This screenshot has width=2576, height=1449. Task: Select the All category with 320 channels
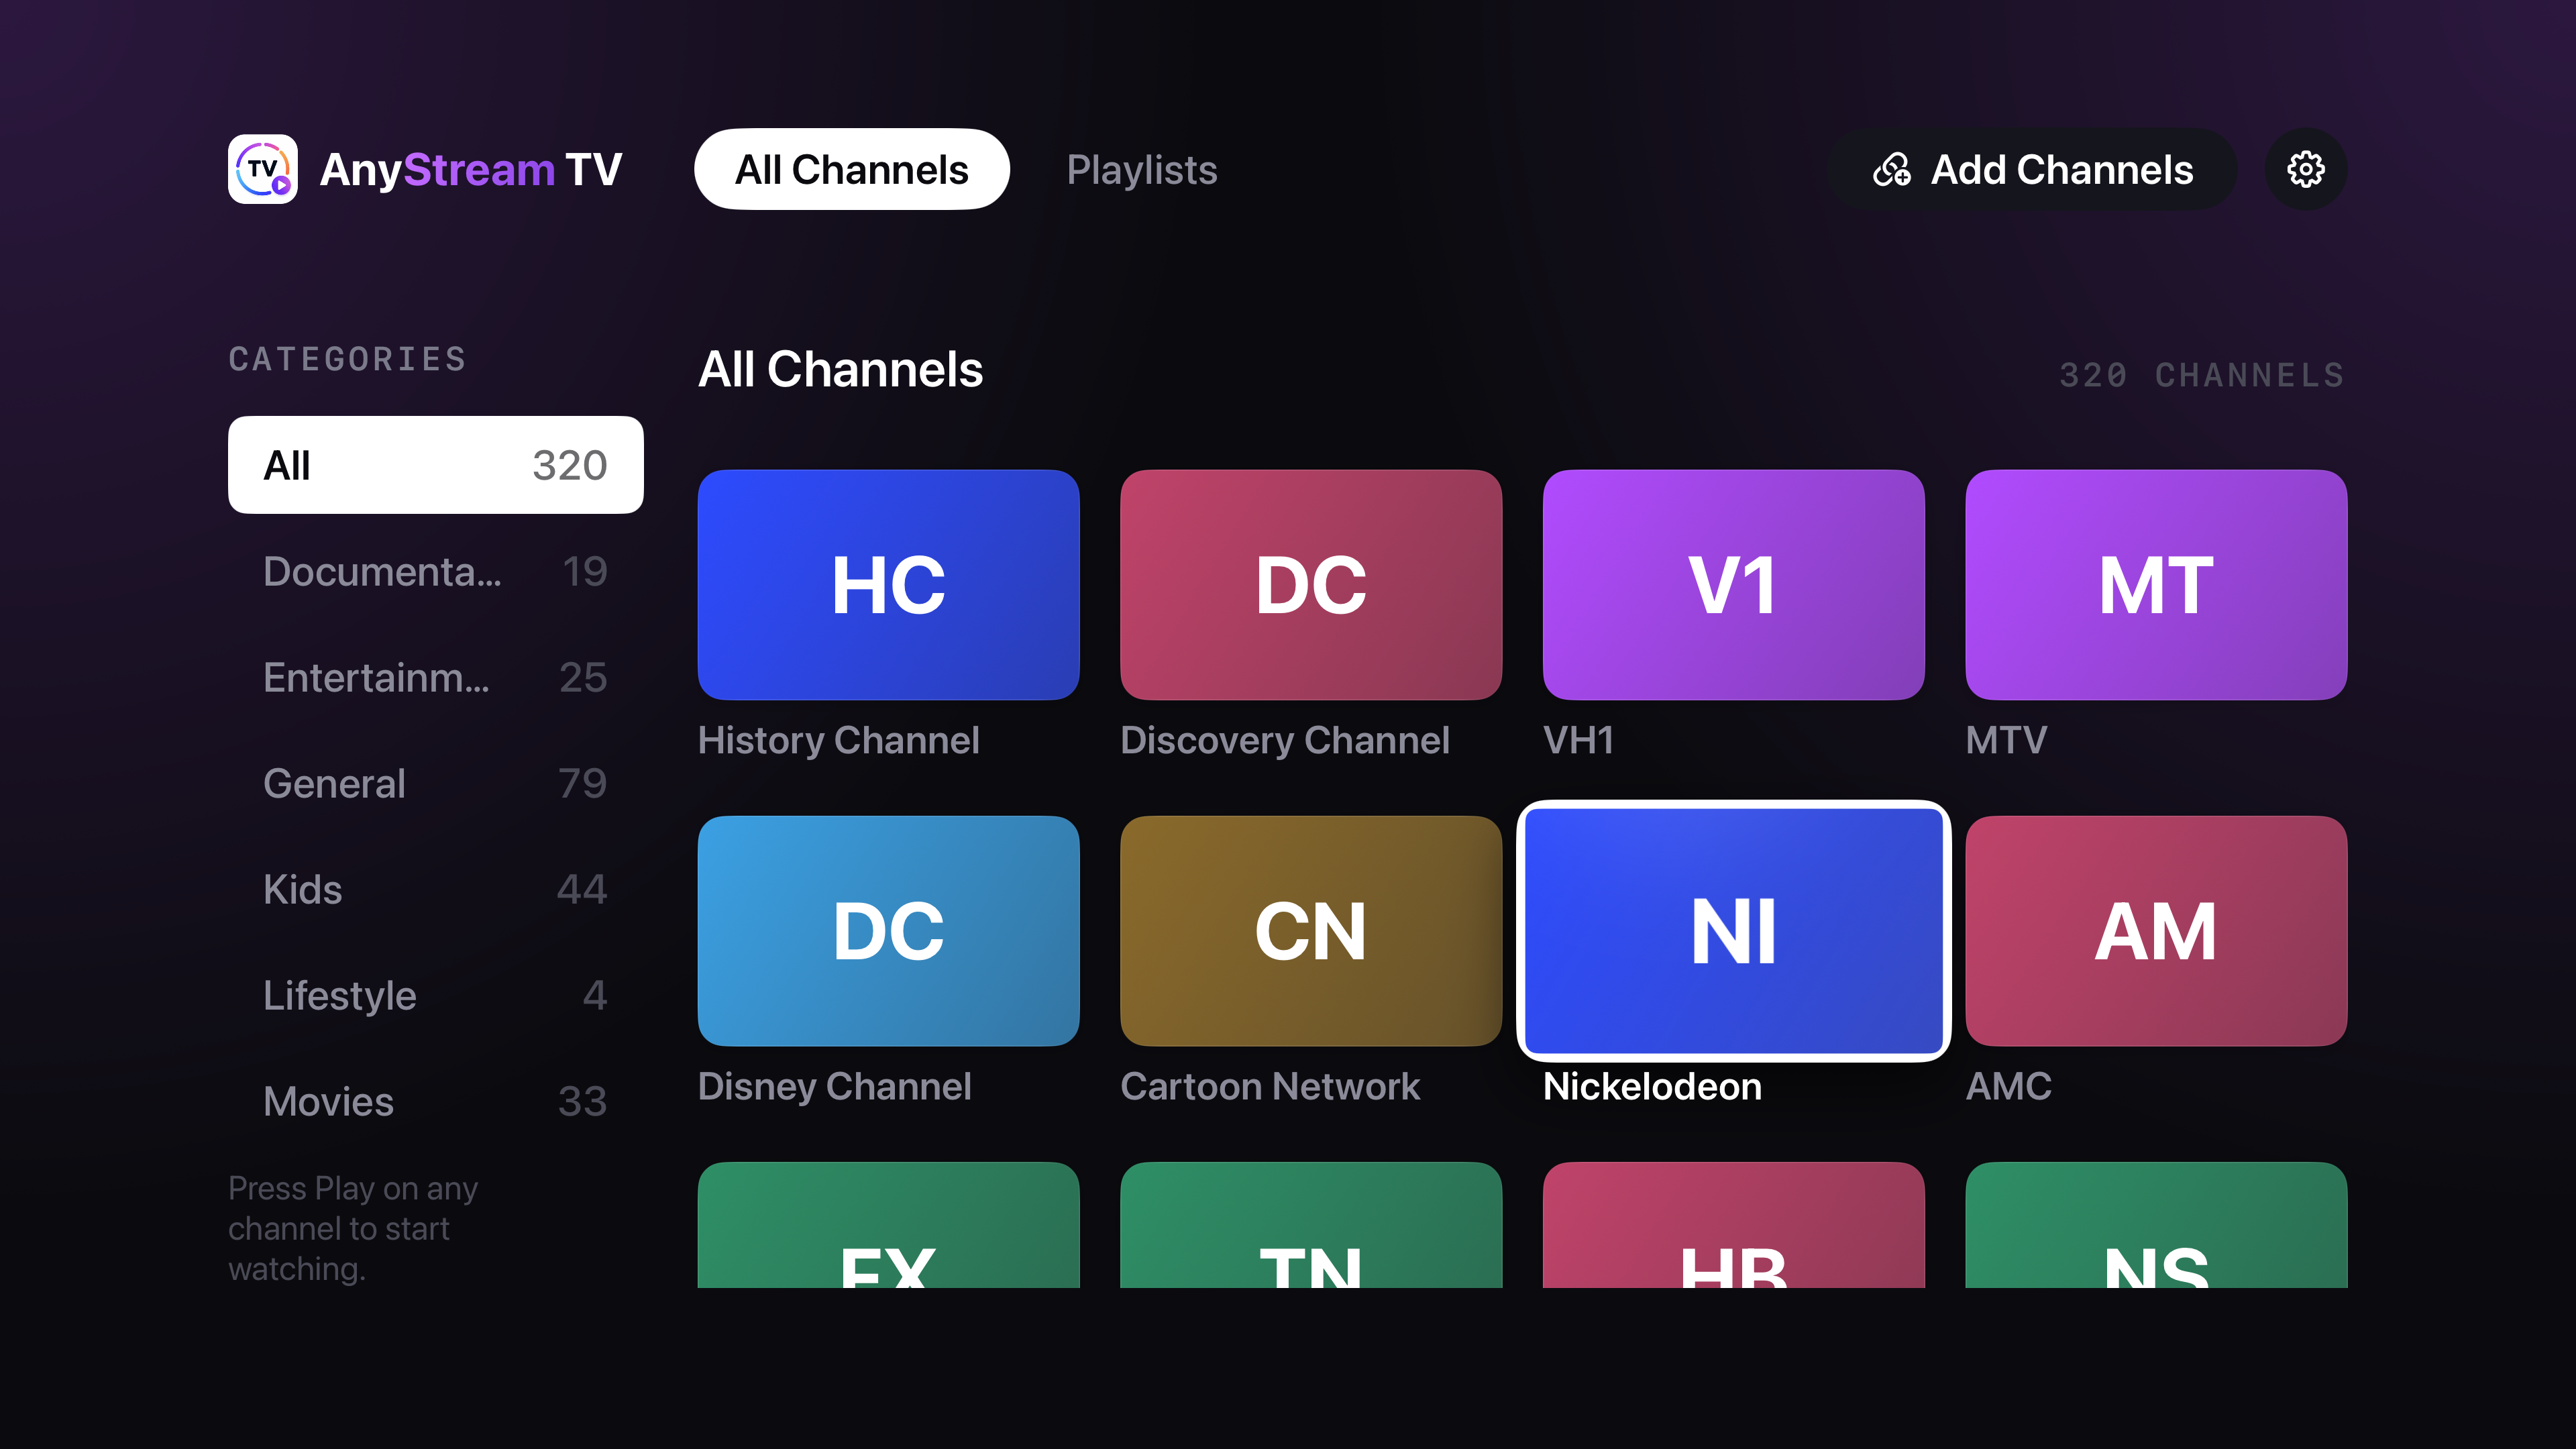(x=435, y=465)
